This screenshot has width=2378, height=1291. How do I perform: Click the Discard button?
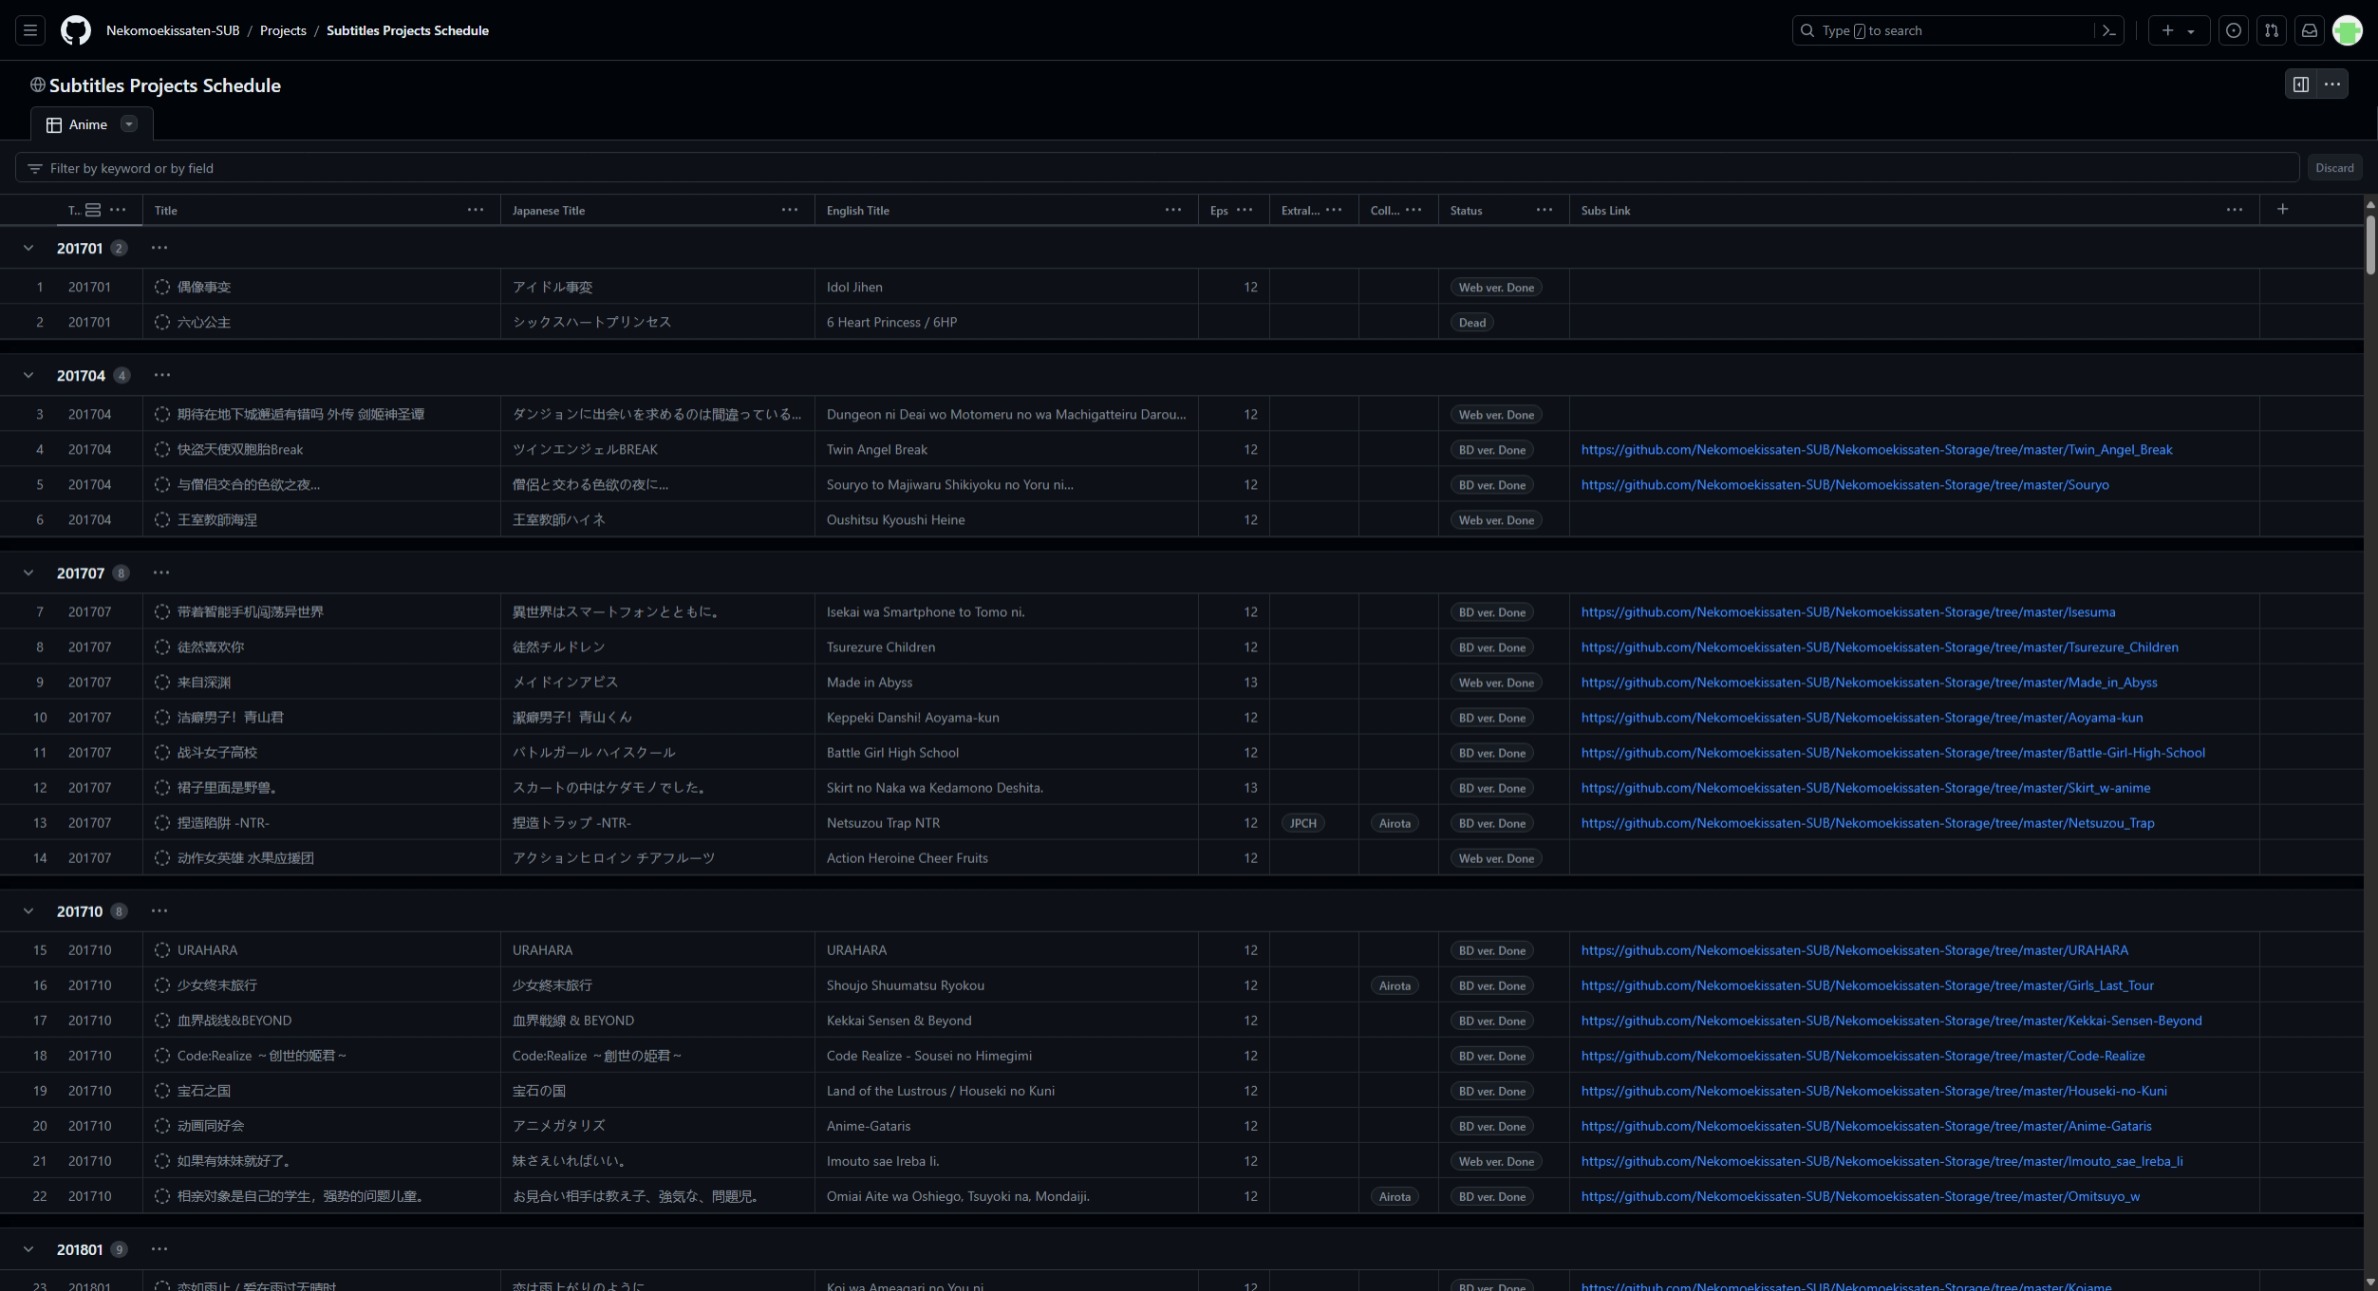tap(2334, 168)
